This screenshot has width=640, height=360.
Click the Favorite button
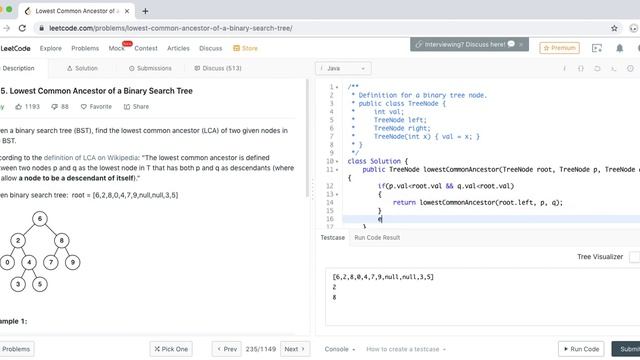(x=96, y=107)
